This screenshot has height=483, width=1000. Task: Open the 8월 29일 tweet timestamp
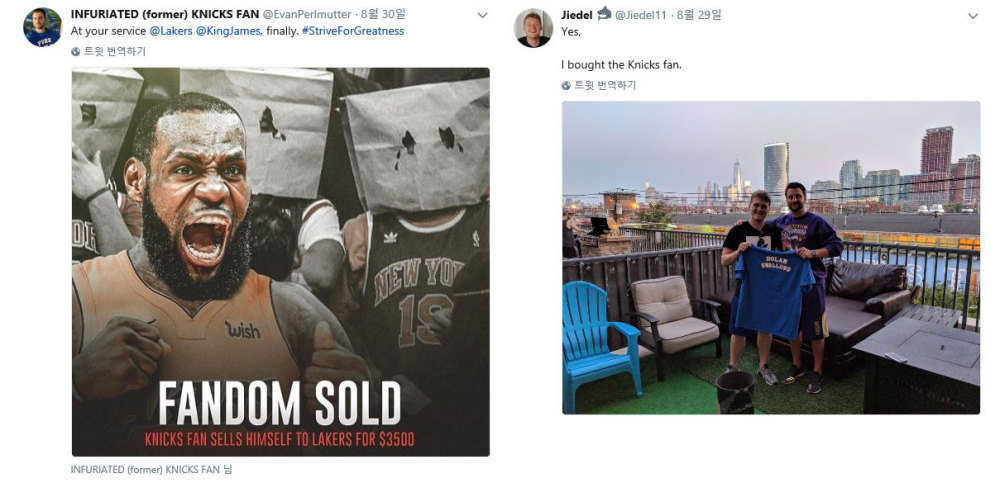(x=700, y=14)
